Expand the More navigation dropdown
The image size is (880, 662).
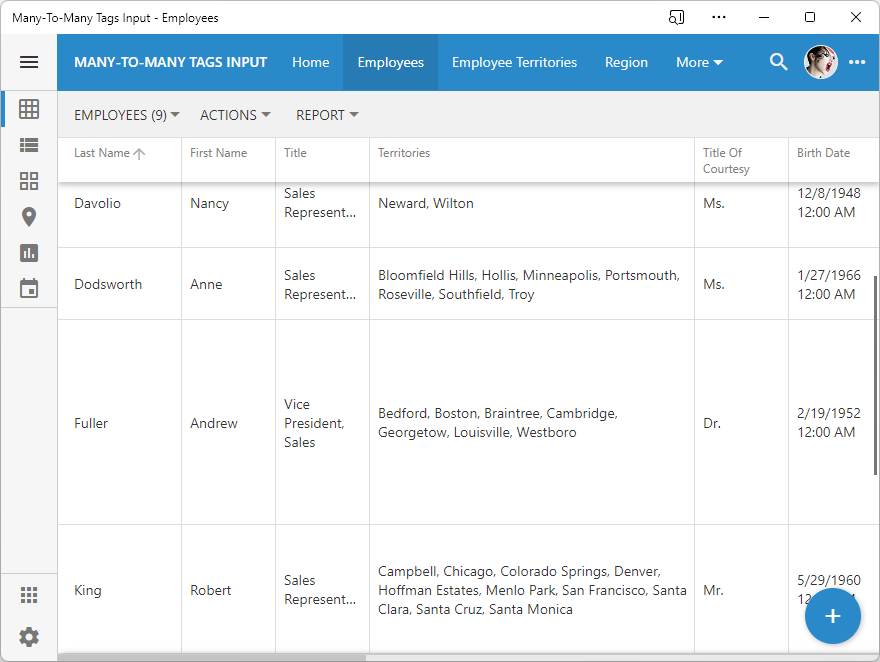tap(699, 61)
